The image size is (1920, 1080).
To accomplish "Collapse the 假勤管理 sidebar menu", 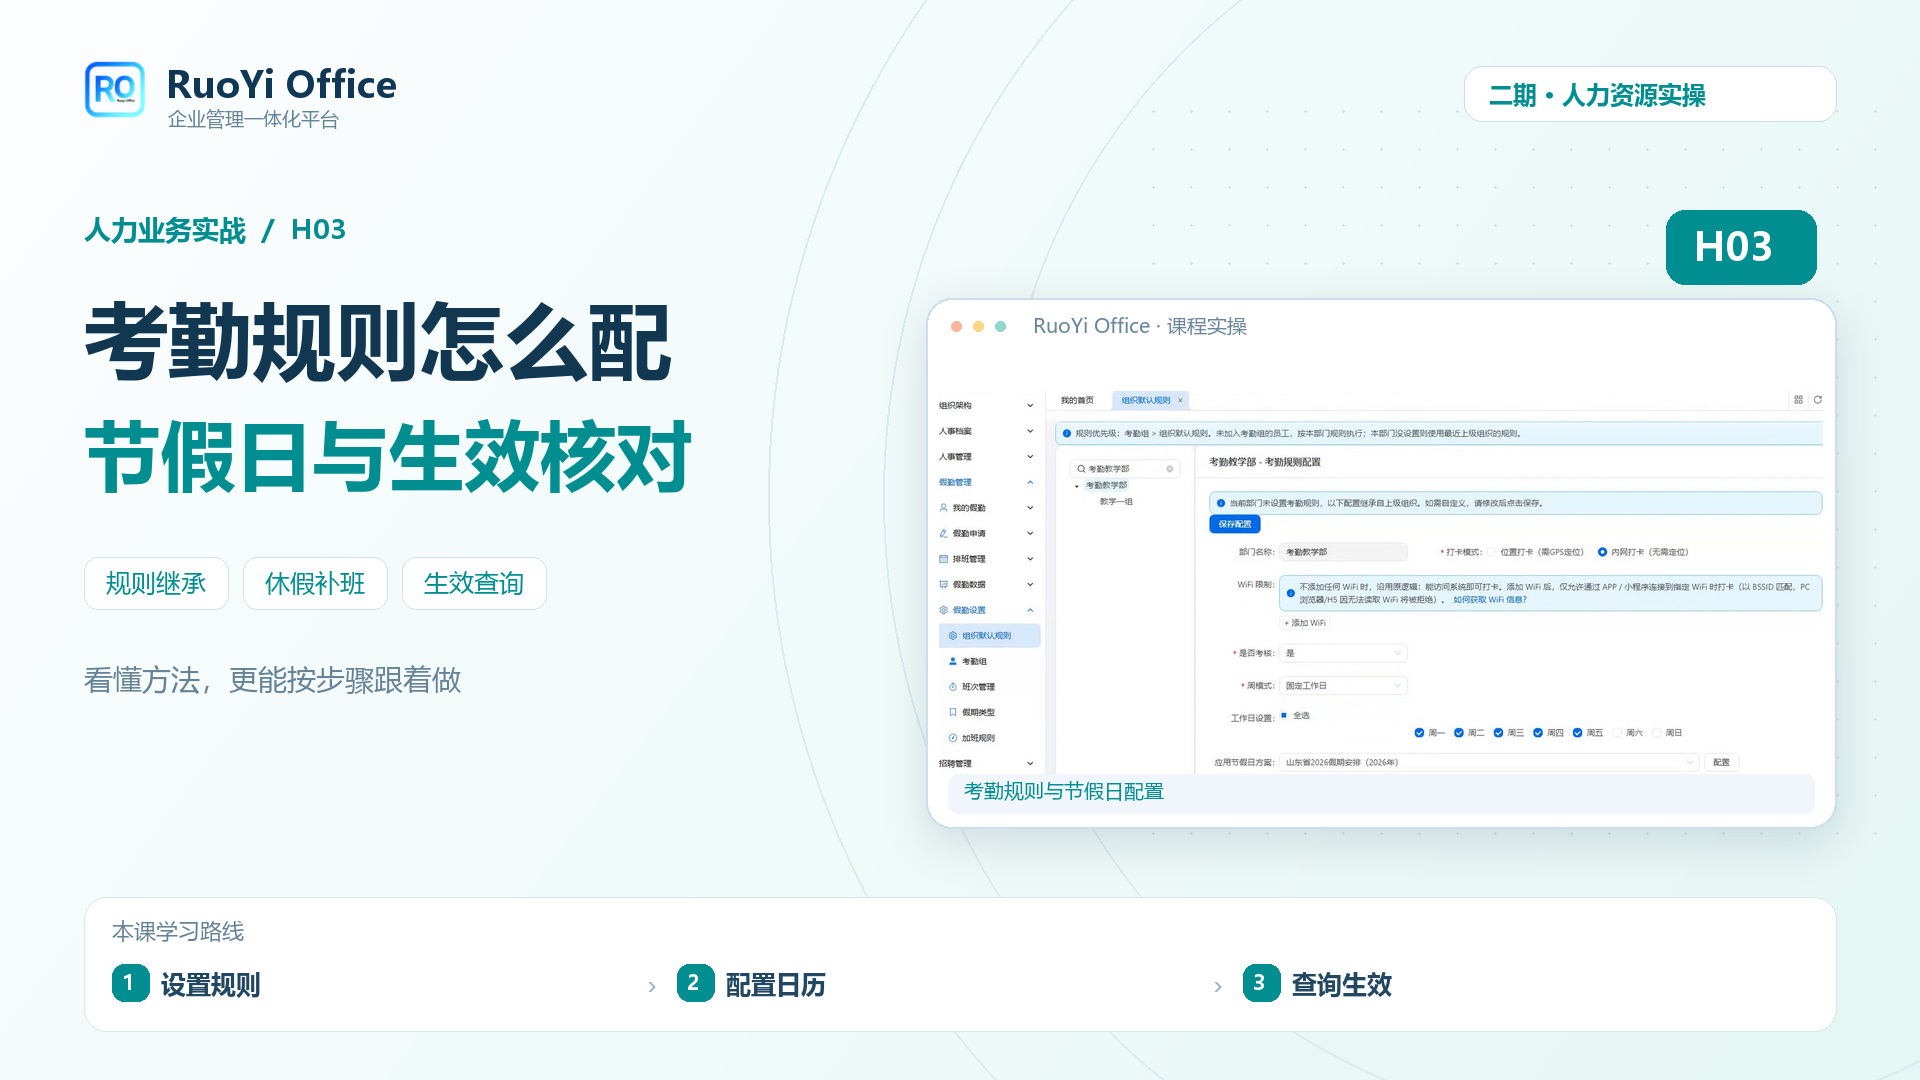I will pos(987,482).
